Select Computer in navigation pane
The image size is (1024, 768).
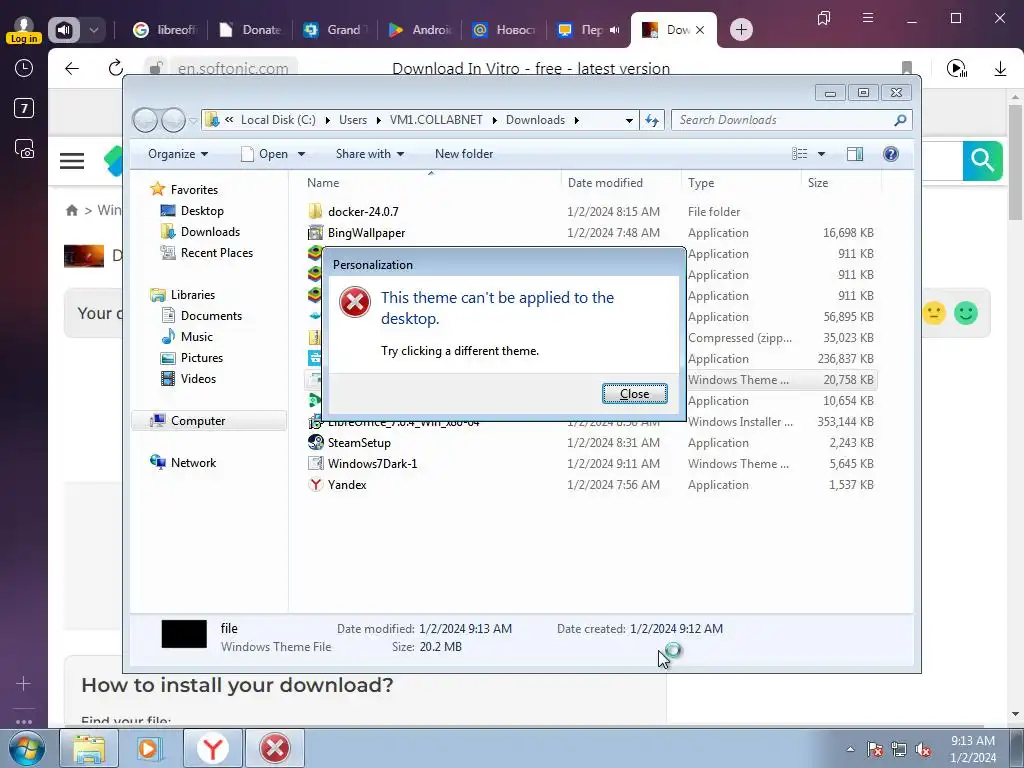click(x=198, y=421)
